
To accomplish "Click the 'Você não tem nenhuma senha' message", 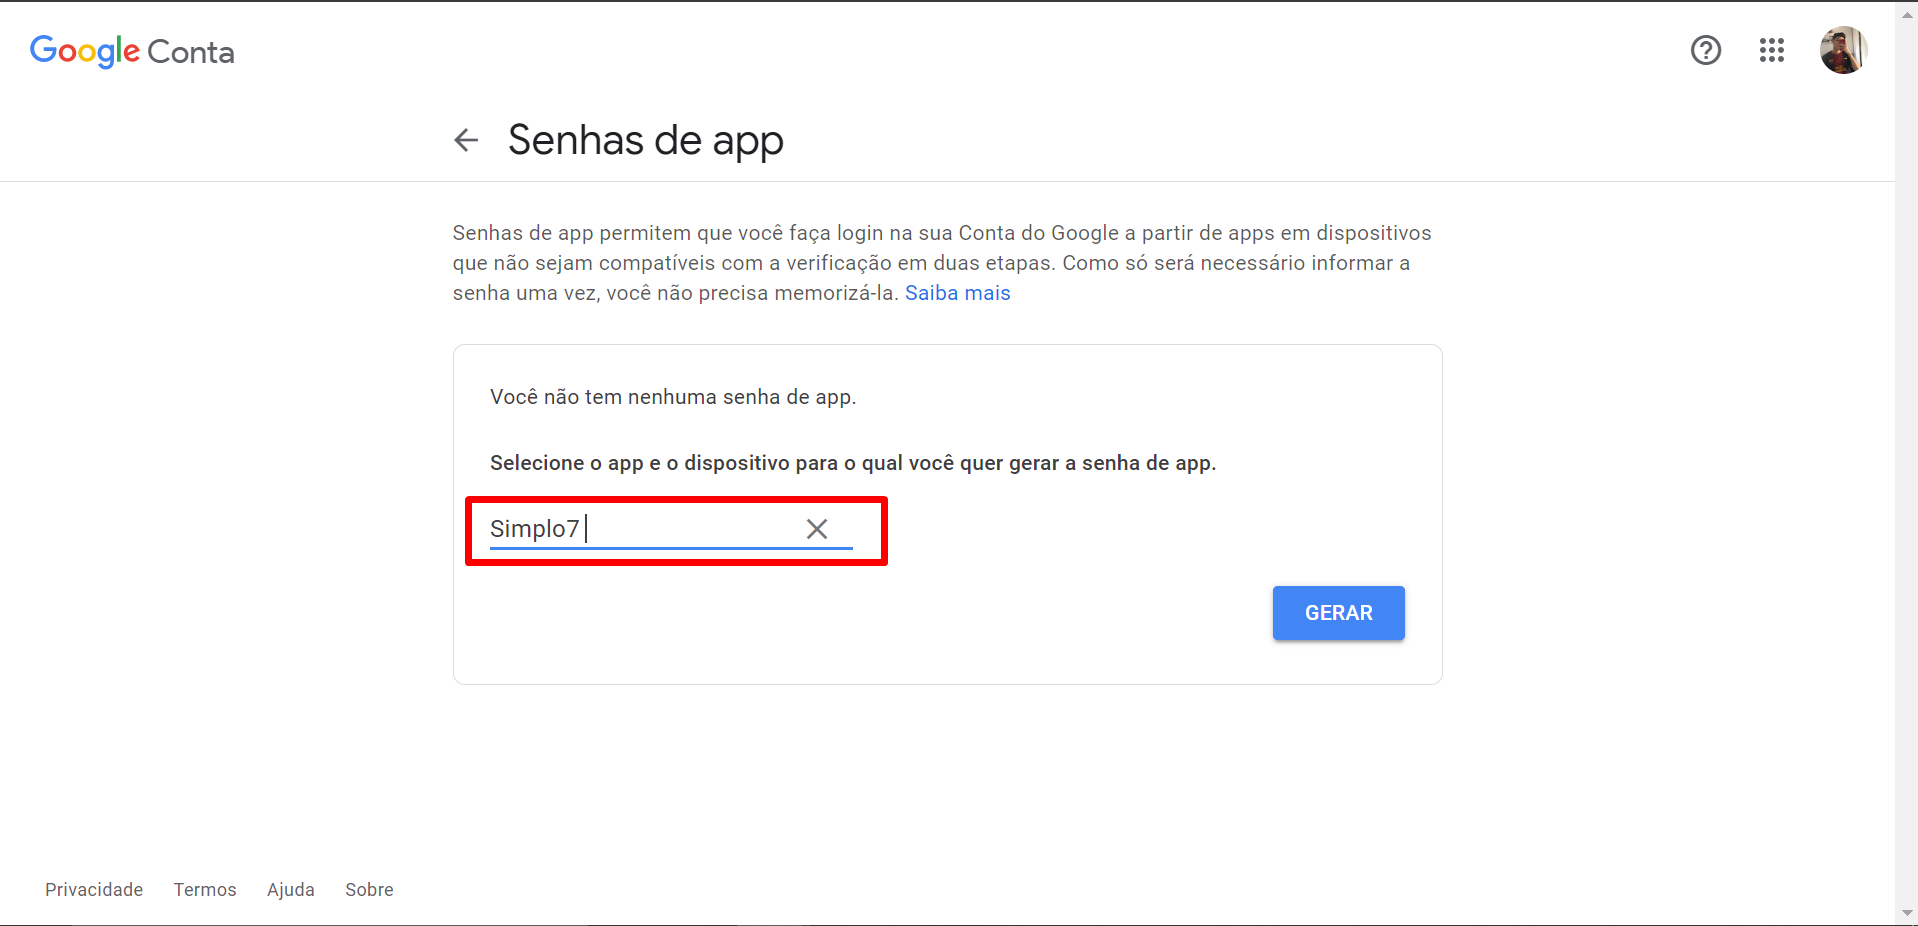I will pos(673,397).
